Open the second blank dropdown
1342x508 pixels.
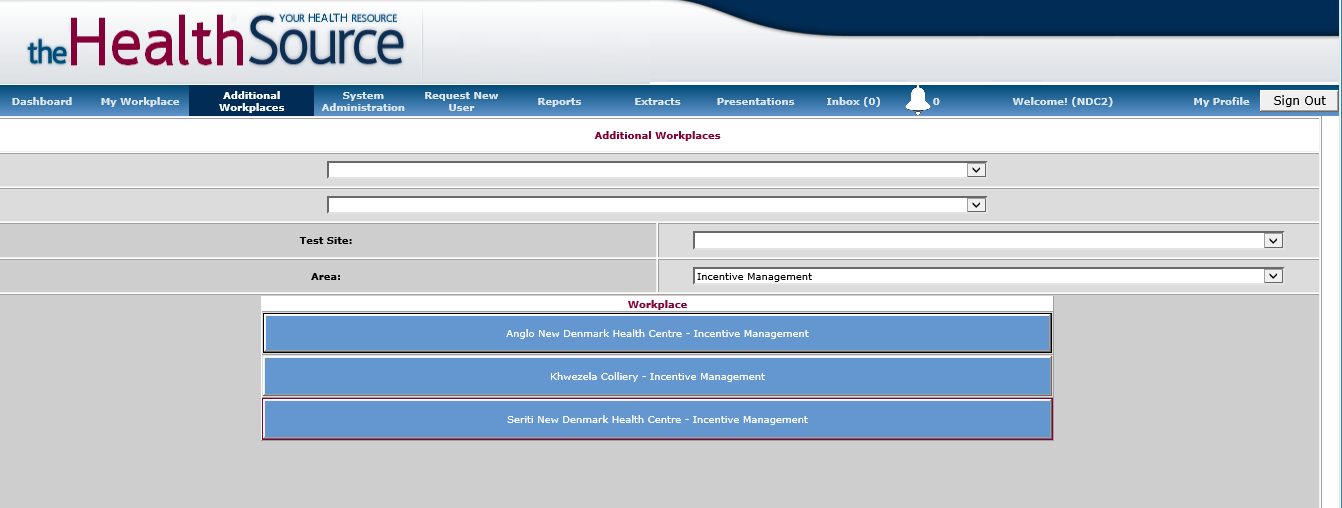pos(657,205)
